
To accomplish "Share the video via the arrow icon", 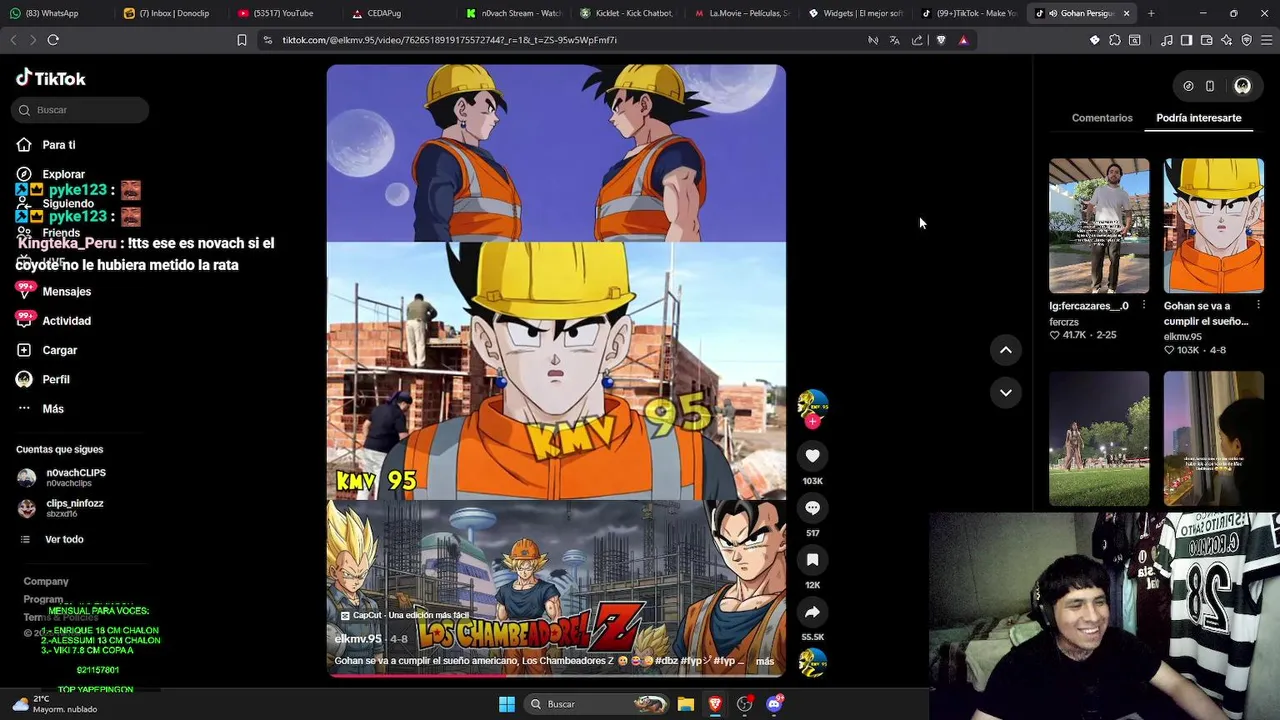I will (812, 612).
